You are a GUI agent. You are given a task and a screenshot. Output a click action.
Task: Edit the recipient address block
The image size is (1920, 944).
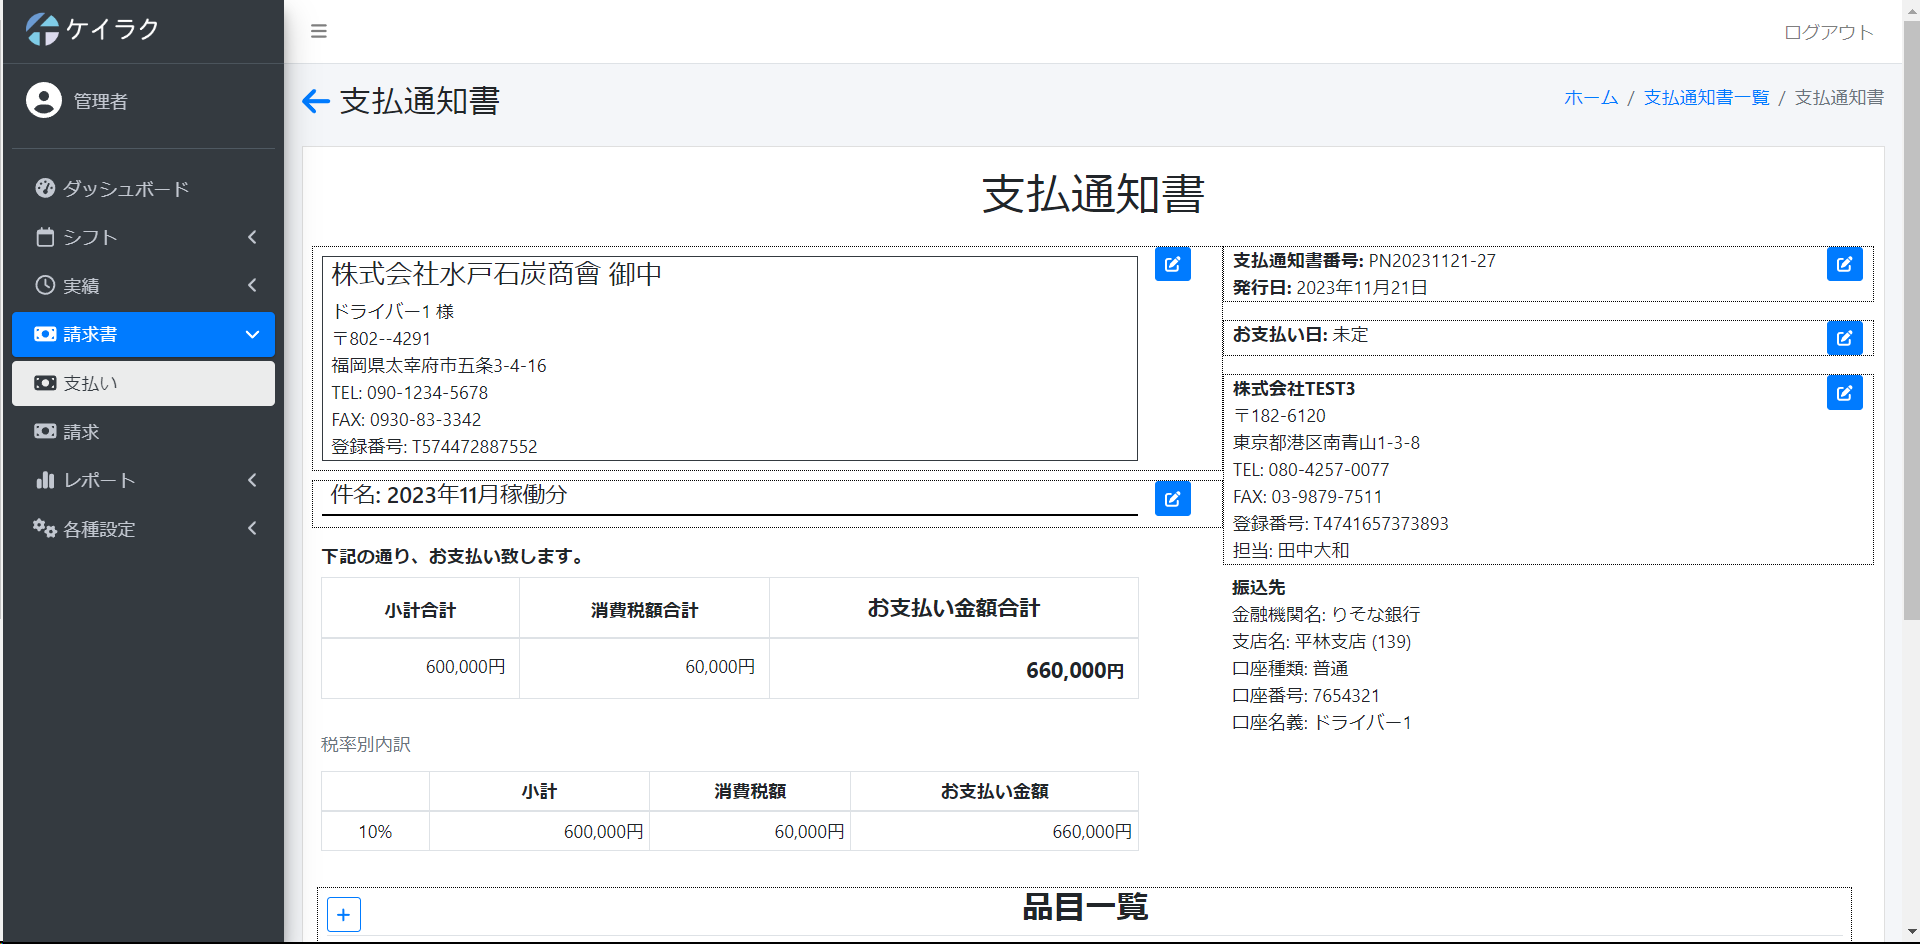coord(1172,264)
